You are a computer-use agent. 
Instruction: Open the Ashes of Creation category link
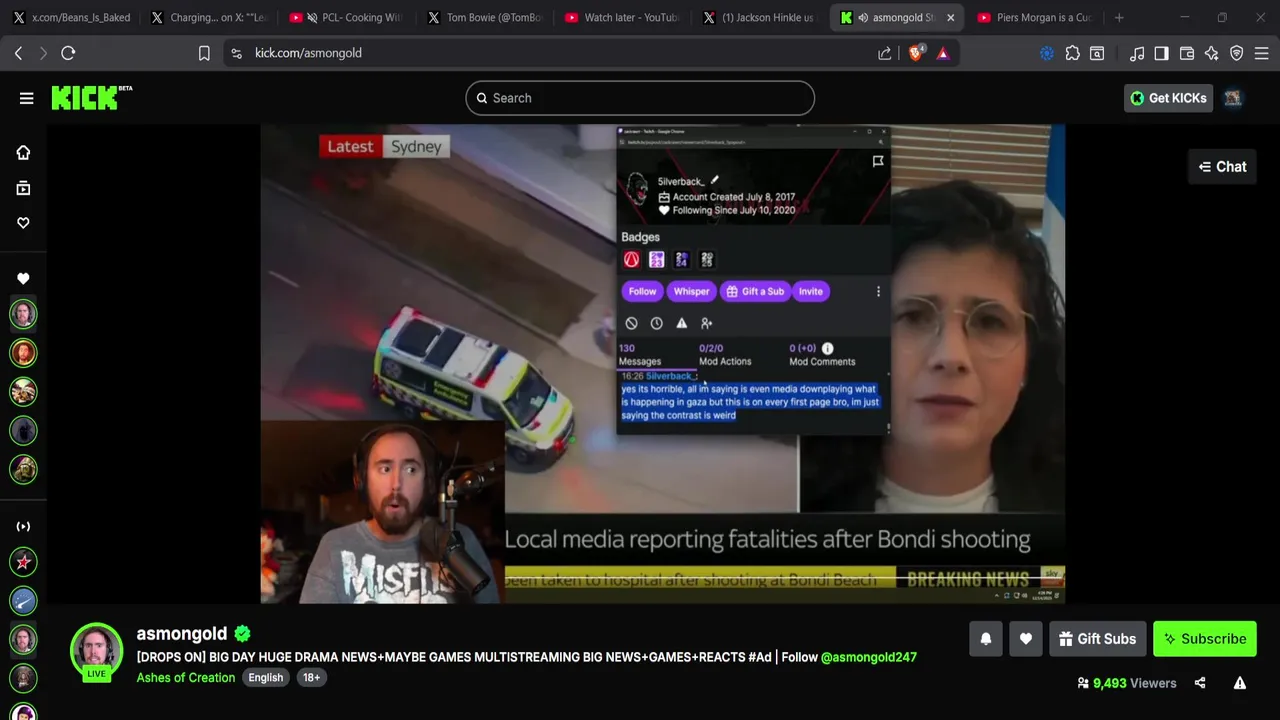click(x=186, y=677)
